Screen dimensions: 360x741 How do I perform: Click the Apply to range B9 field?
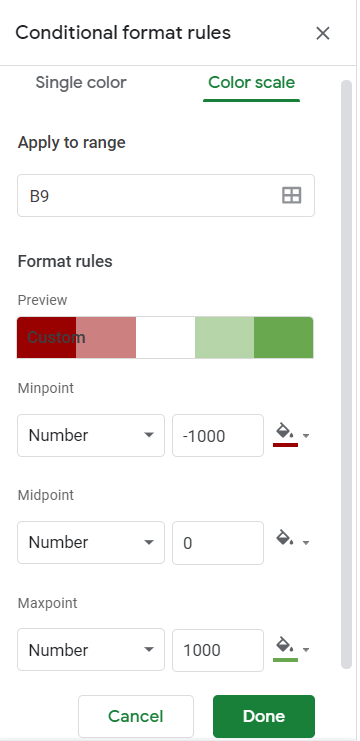166,195
